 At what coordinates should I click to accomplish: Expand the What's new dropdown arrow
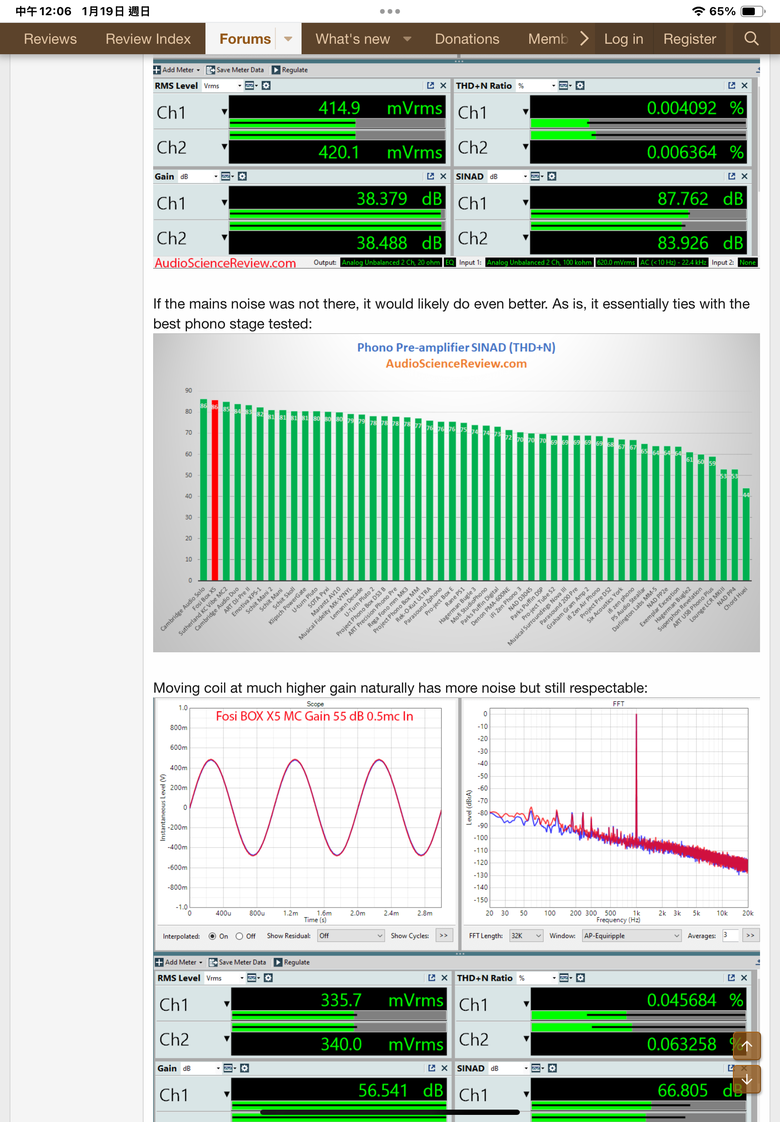click(x=407, y=39)
